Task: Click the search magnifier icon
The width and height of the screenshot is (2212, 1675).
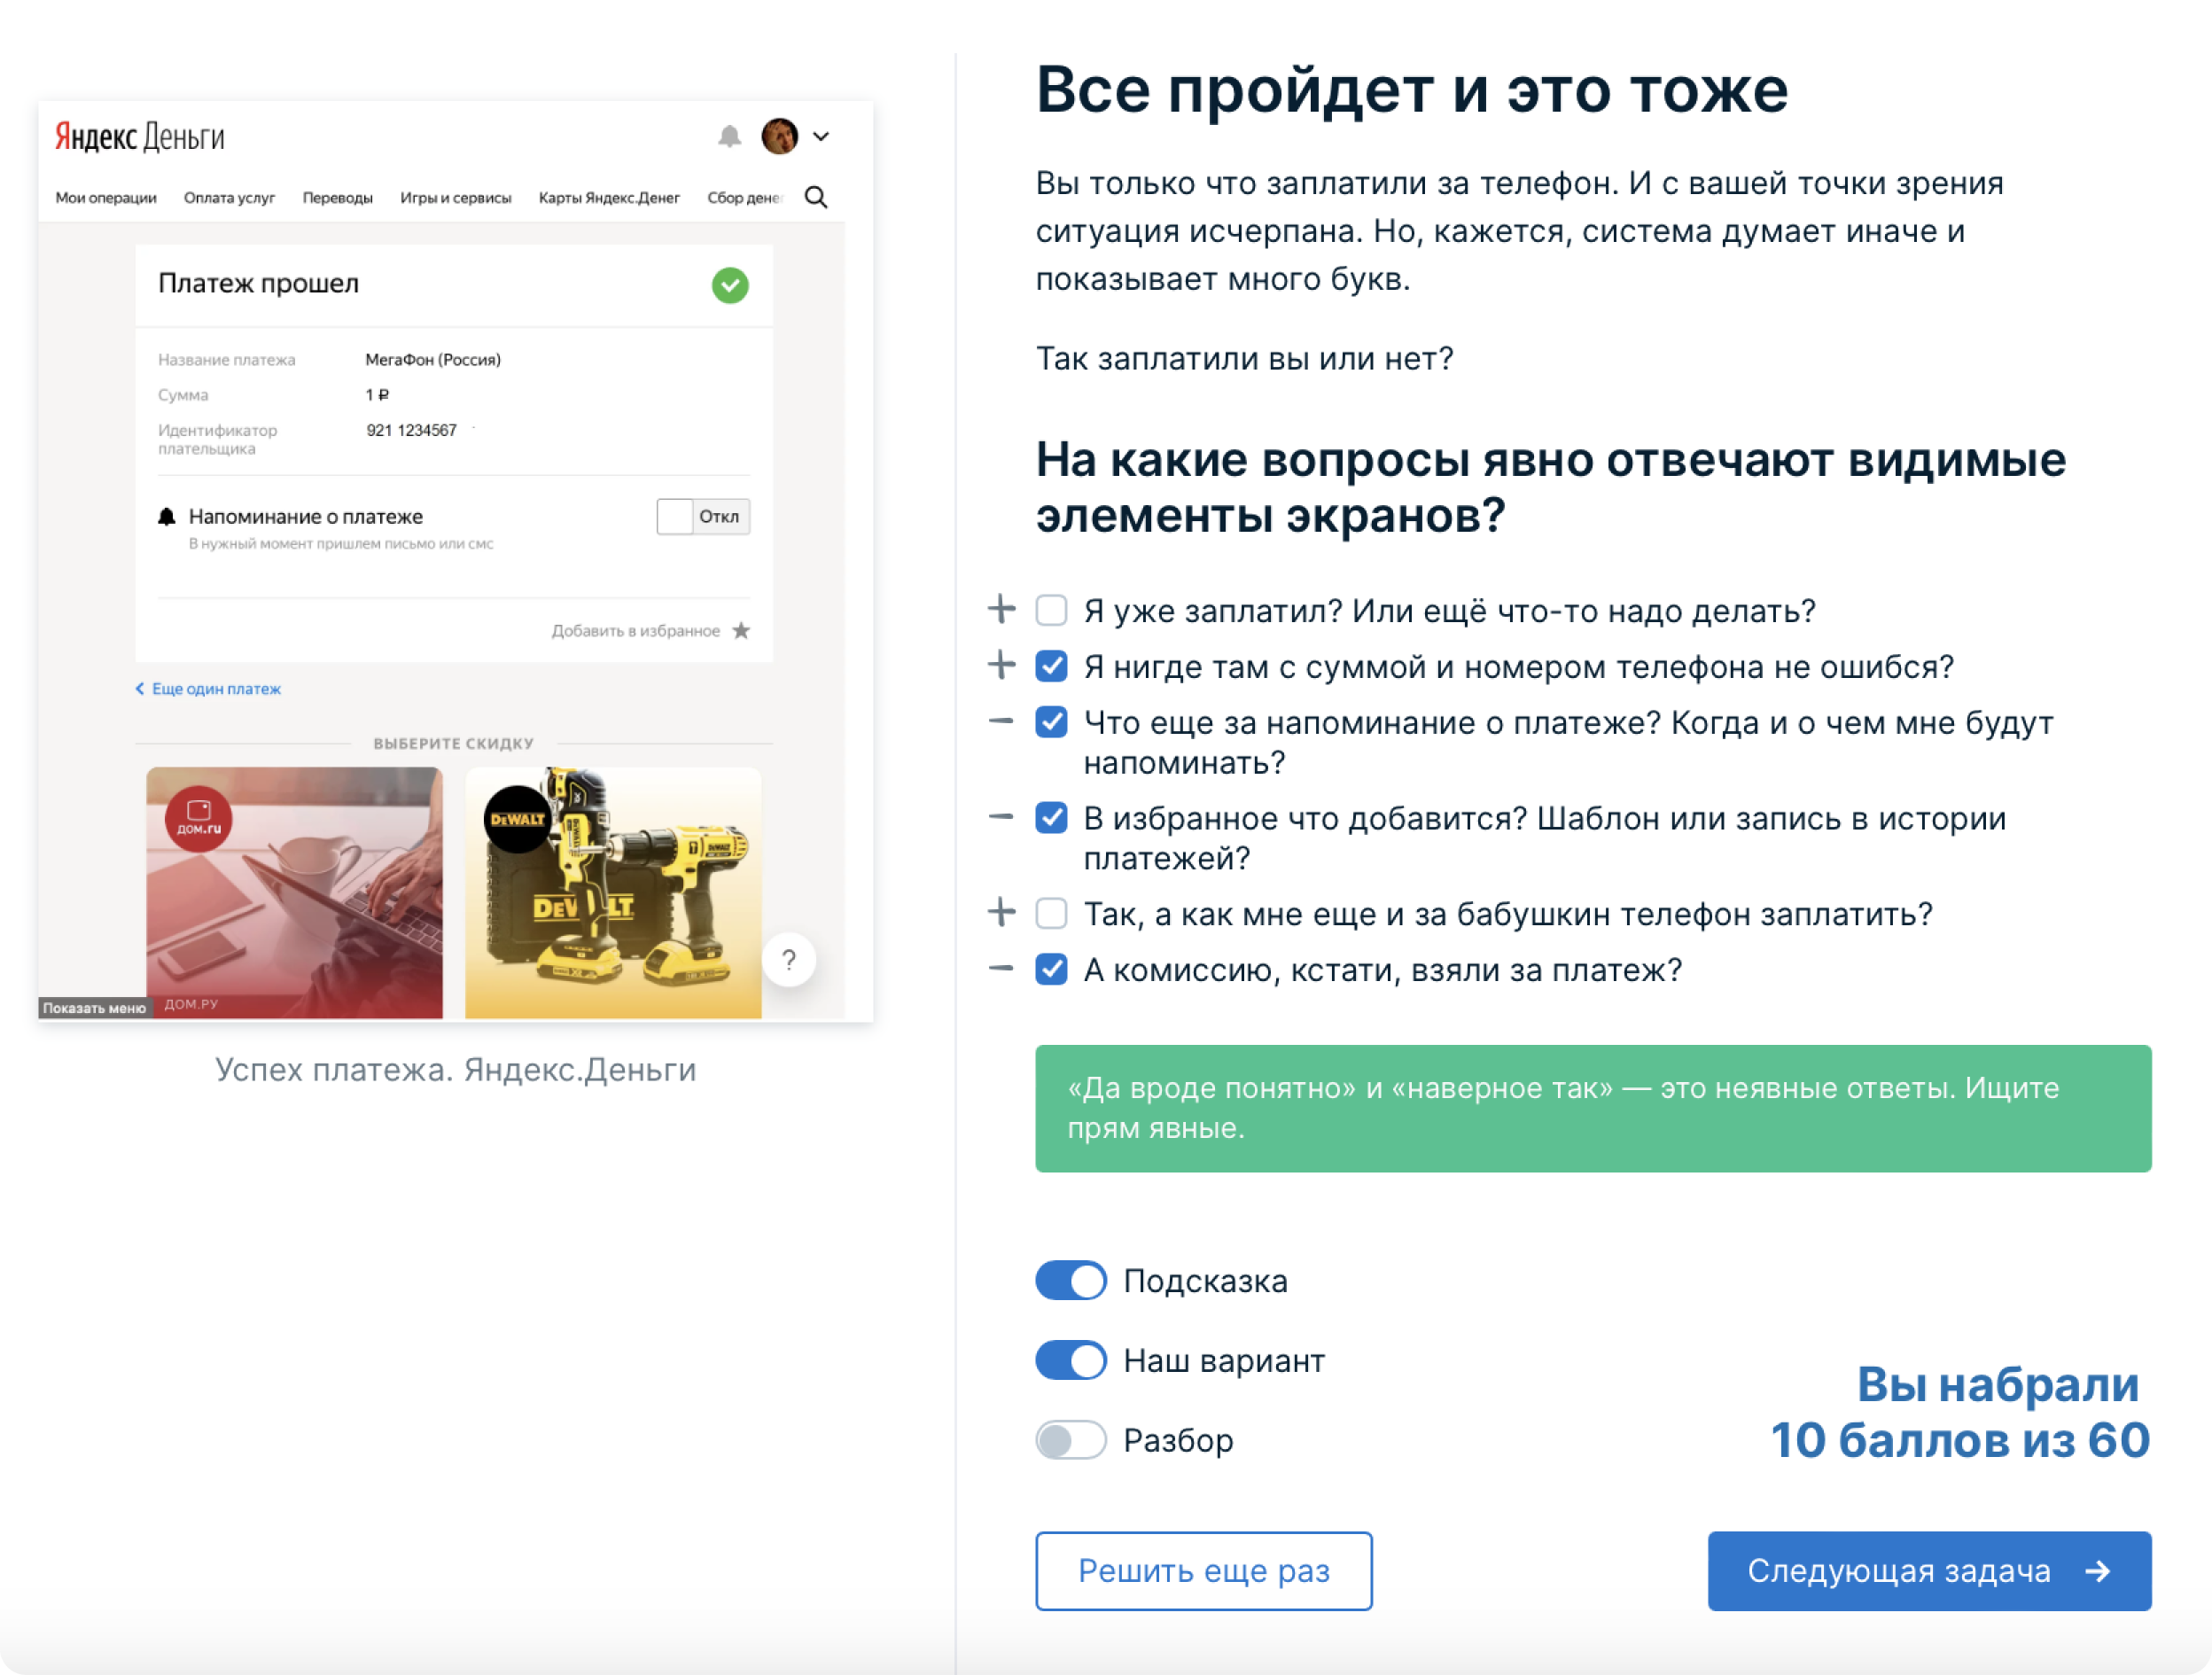Action: pos(816,197)
